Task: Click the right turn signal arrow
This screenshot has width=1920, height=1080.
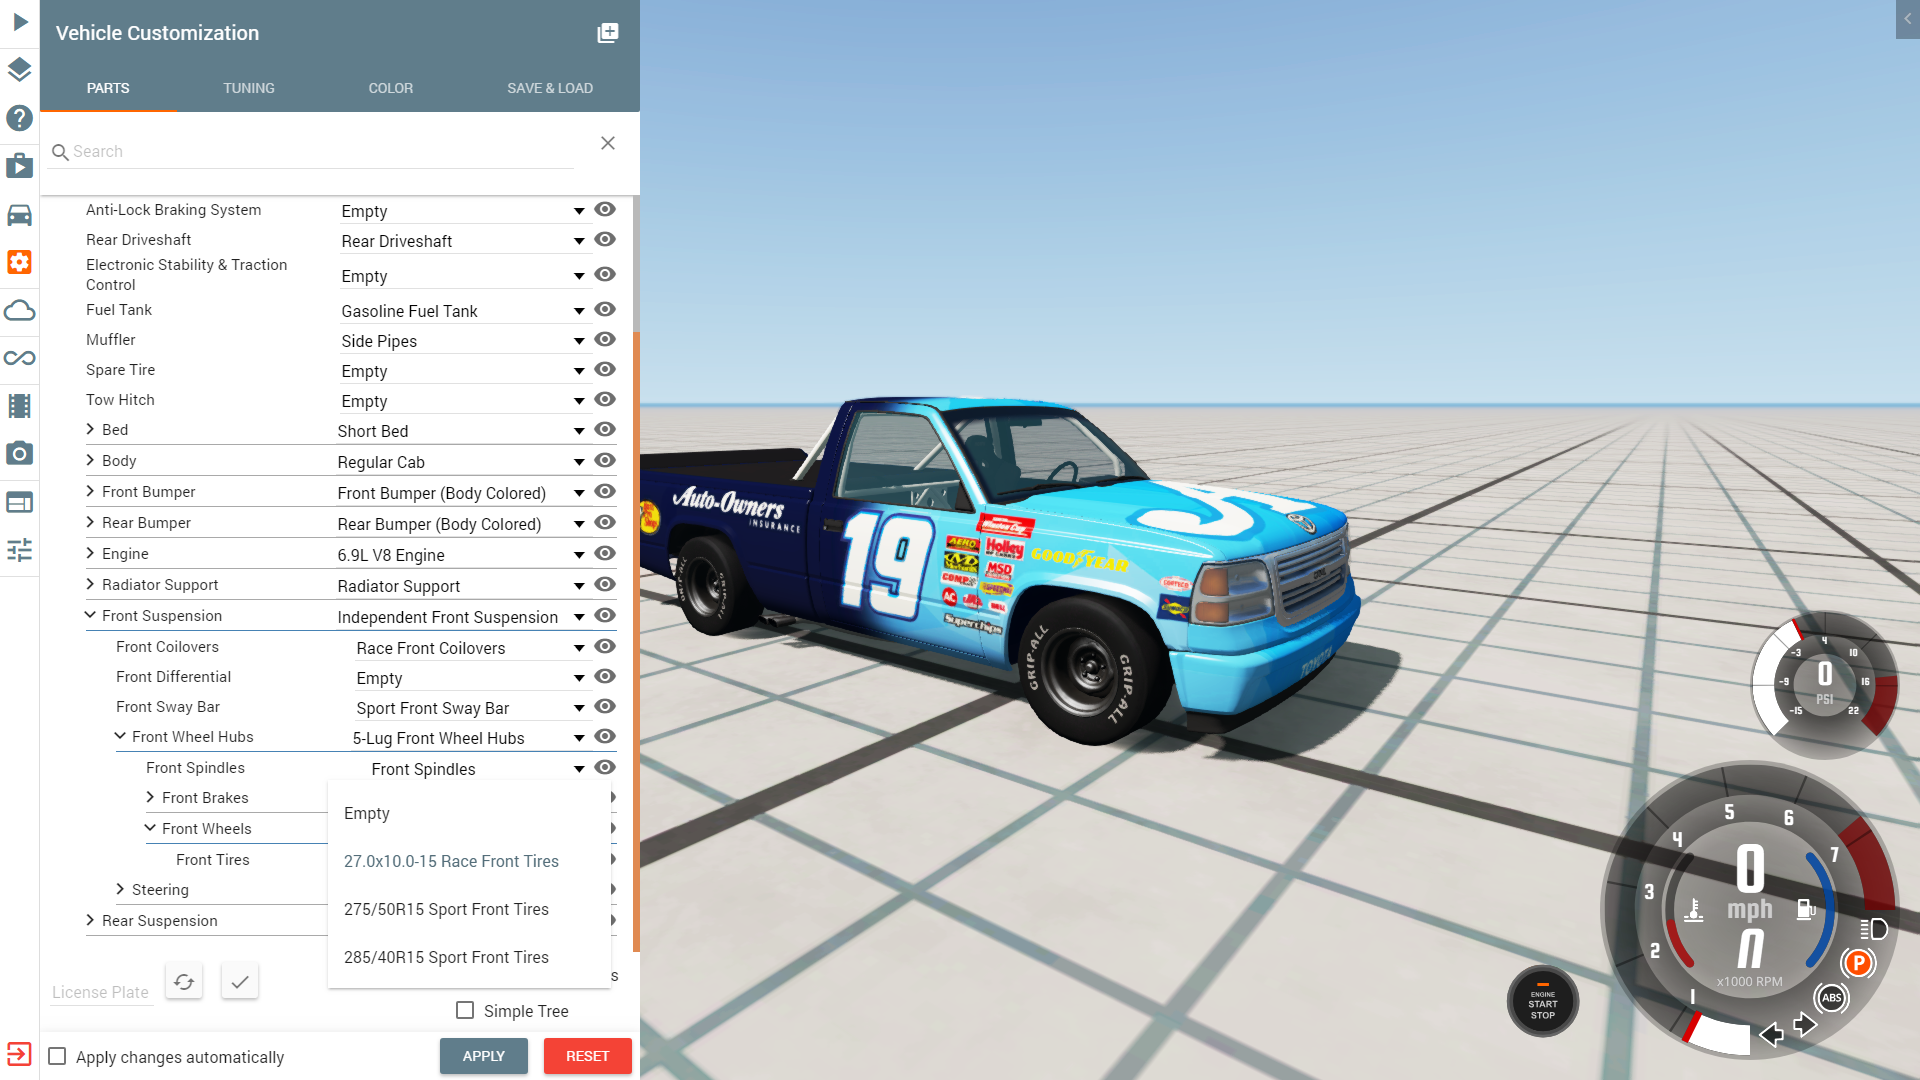Action: (x=1805, y=1025)
